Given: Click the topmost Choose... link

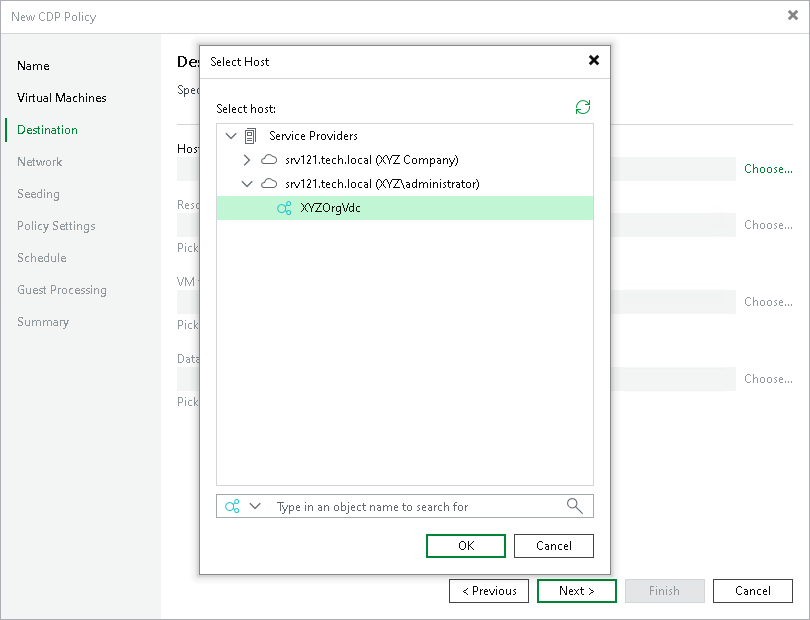Looking at the screenshot, I should pyautogui.click(x=767, y=169).
